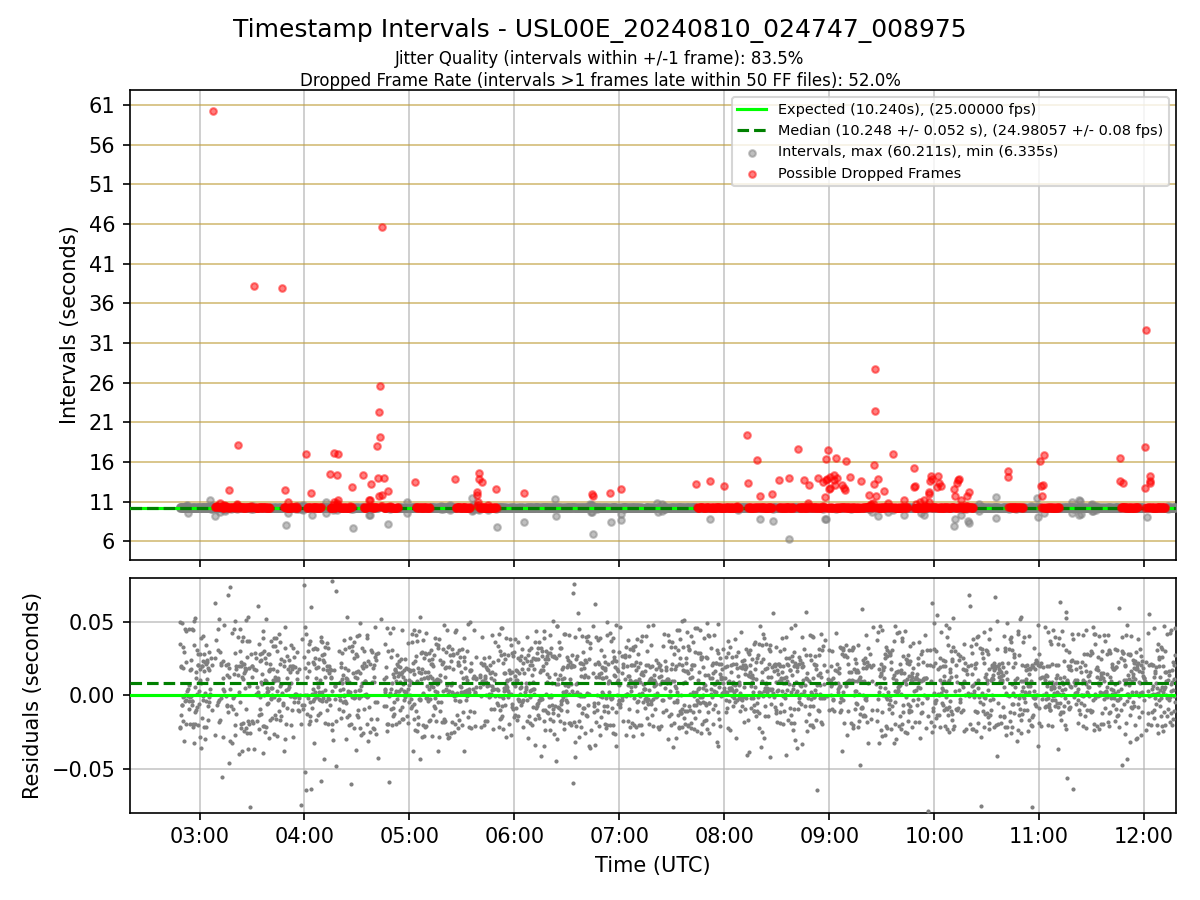The height and width of the screenshot is (900, 1200).
Task: Click legend entry 'Expected (10.240s), (25.00000 fps)'
Action: pos(906,109)
